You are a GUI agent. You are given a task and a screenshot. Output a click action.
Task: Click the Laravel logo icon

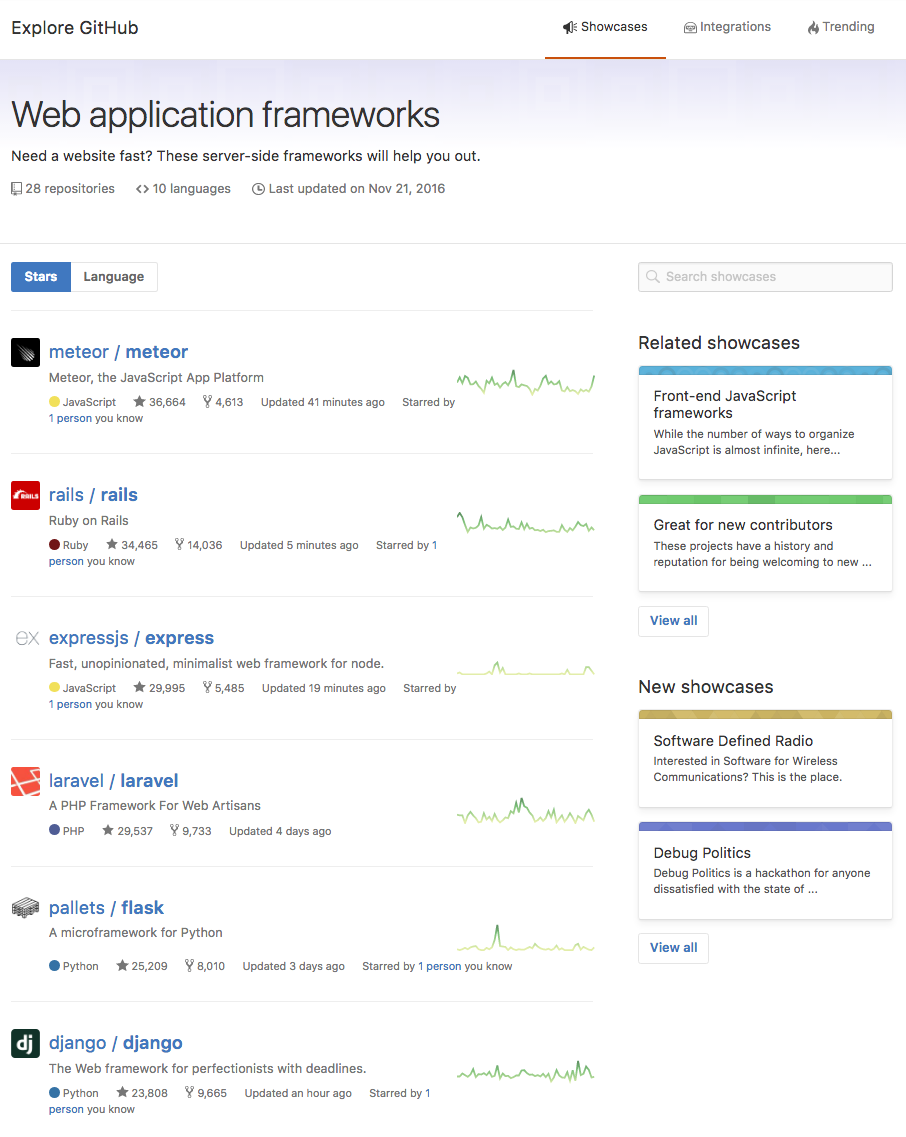tap(25, 781)
